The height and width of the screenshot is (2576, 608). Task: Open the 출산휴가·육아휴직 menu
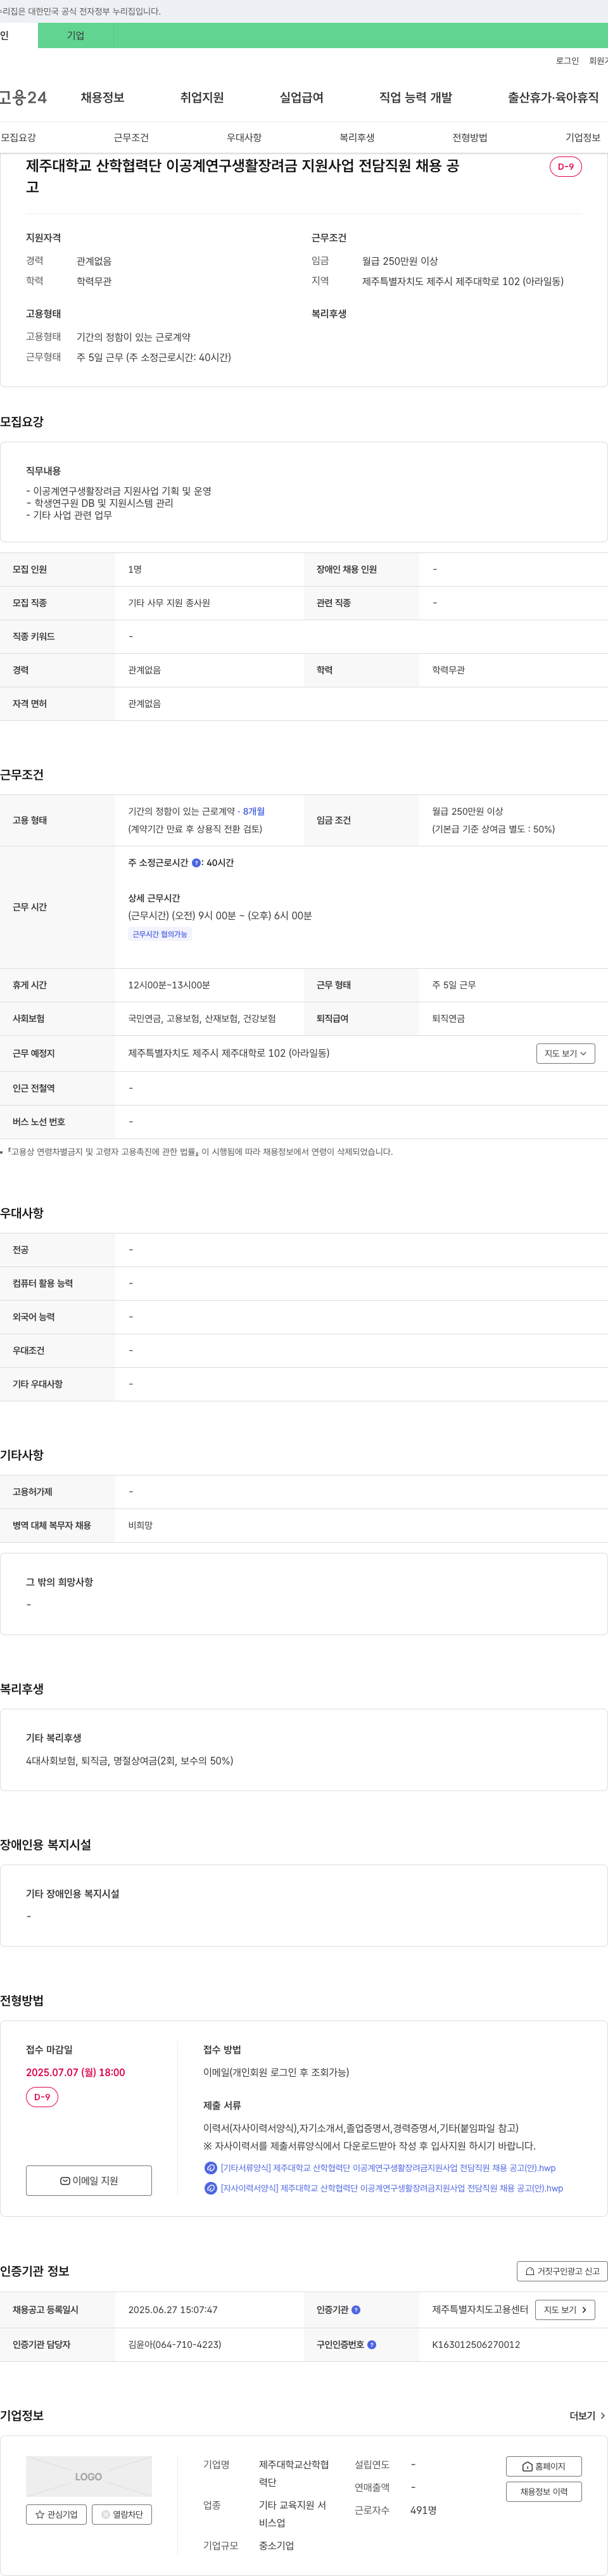pyautogui.click(x=553, y=97)
